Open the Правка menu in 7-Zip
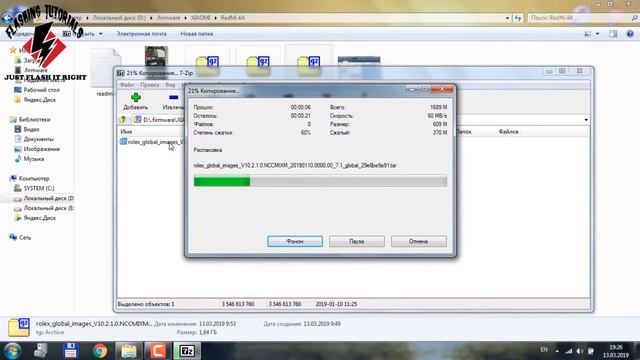This screenshot has width=640, height=360. [x=149, y=85]
